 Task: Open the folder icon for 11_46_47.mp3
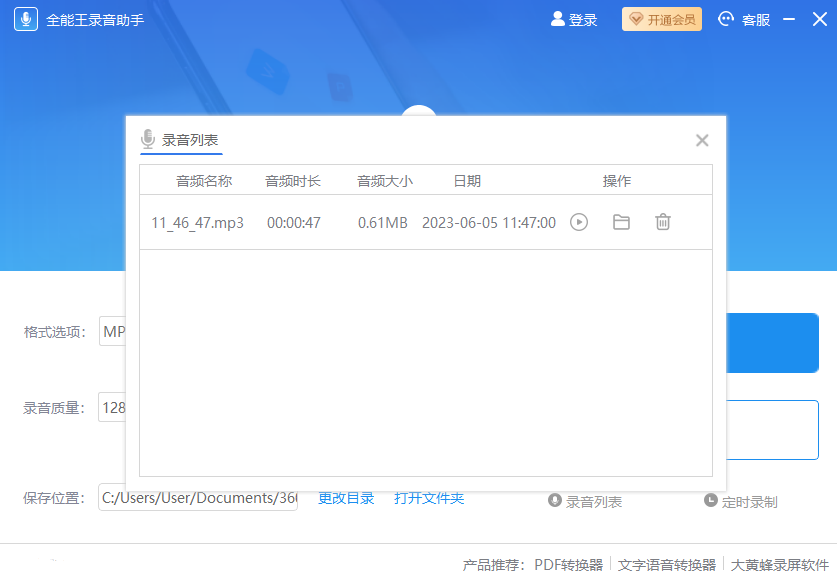tap(620, 222)
